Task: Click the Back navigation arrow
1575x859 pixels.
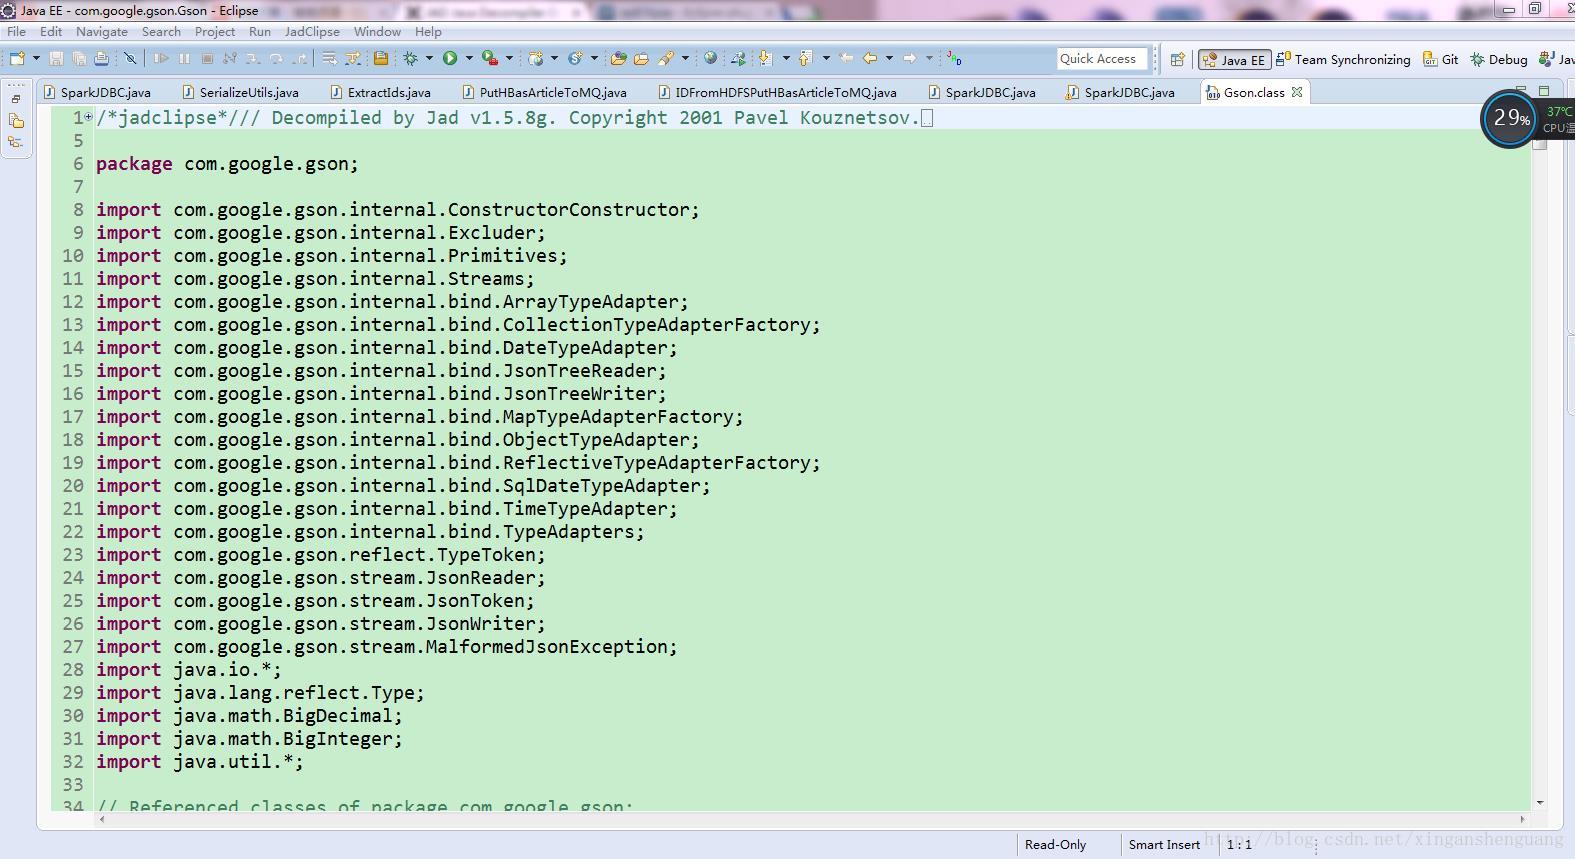Action: click(870, 59)
